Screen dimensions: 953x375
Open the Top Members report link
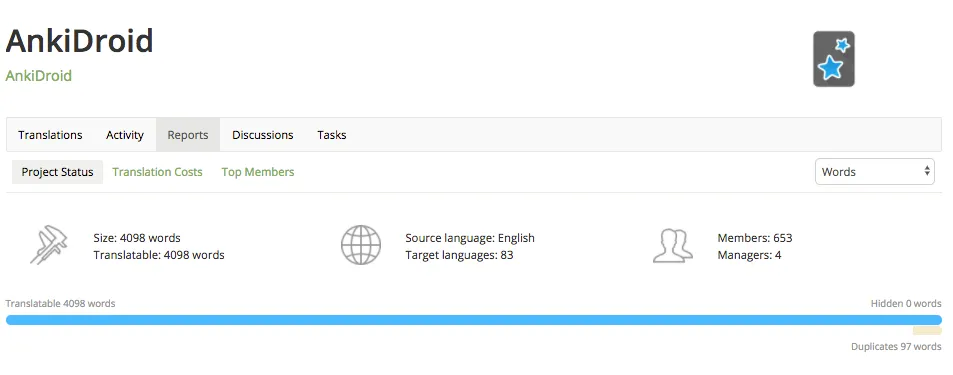coord(258,172)
